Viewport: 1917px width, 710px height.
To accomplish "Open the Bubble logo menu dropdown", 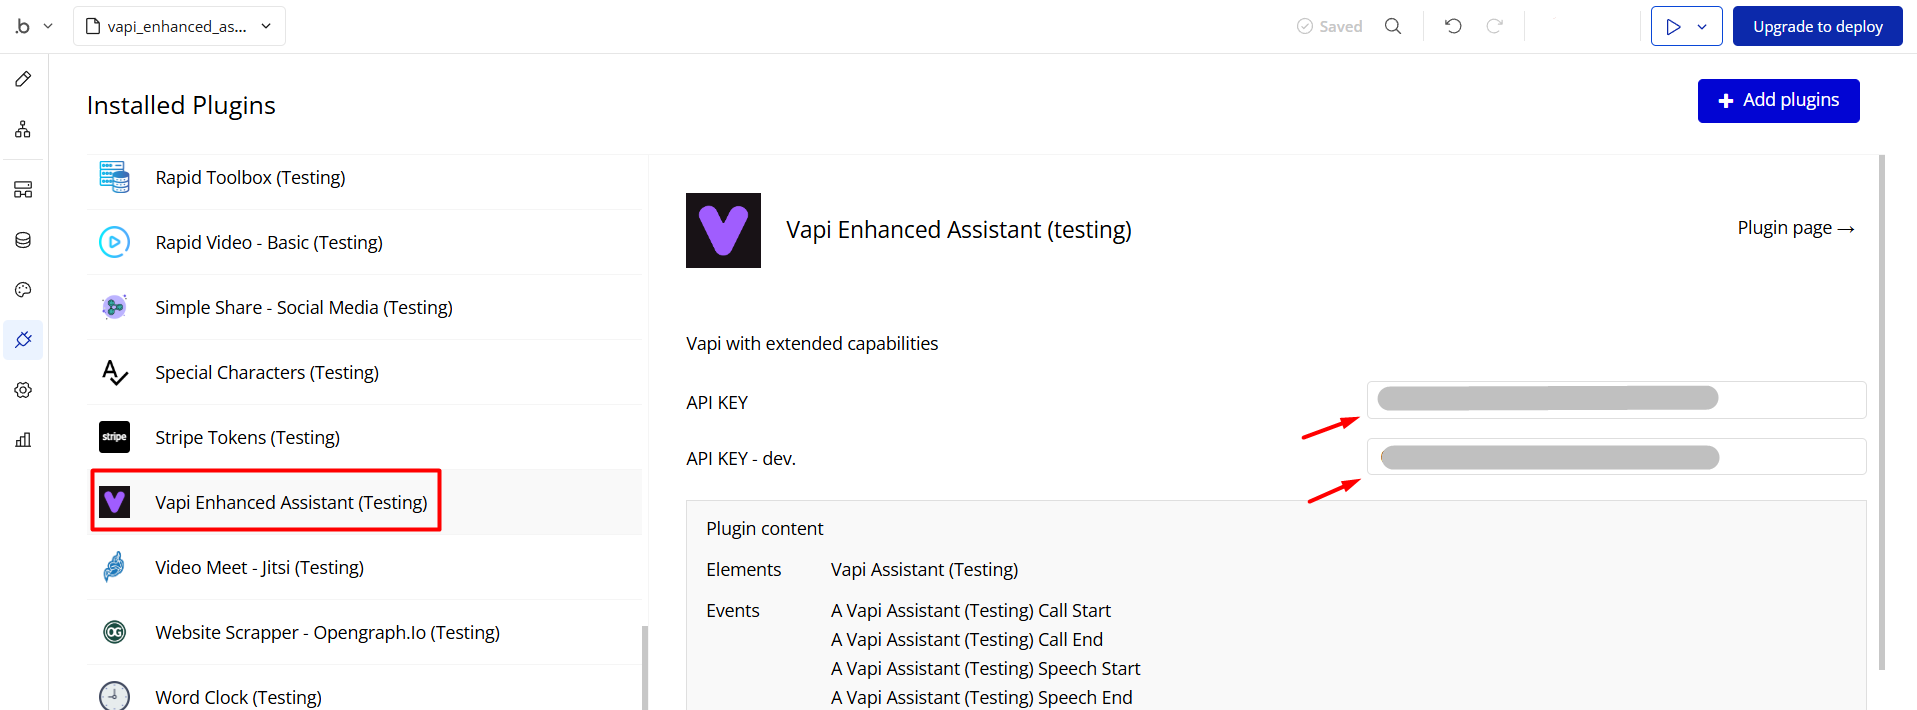I will pyautogui.click(x=32, y=27).
